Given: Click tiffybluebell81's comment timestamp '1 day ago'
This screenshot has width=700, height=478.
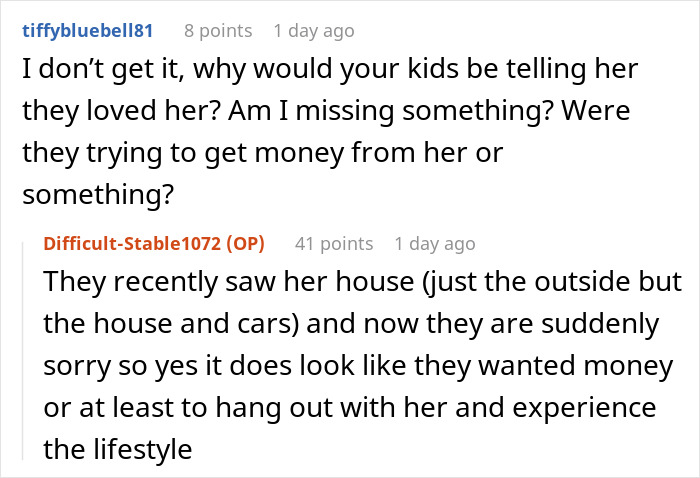Looking at the screenshot, I should (x=313, y=31).
